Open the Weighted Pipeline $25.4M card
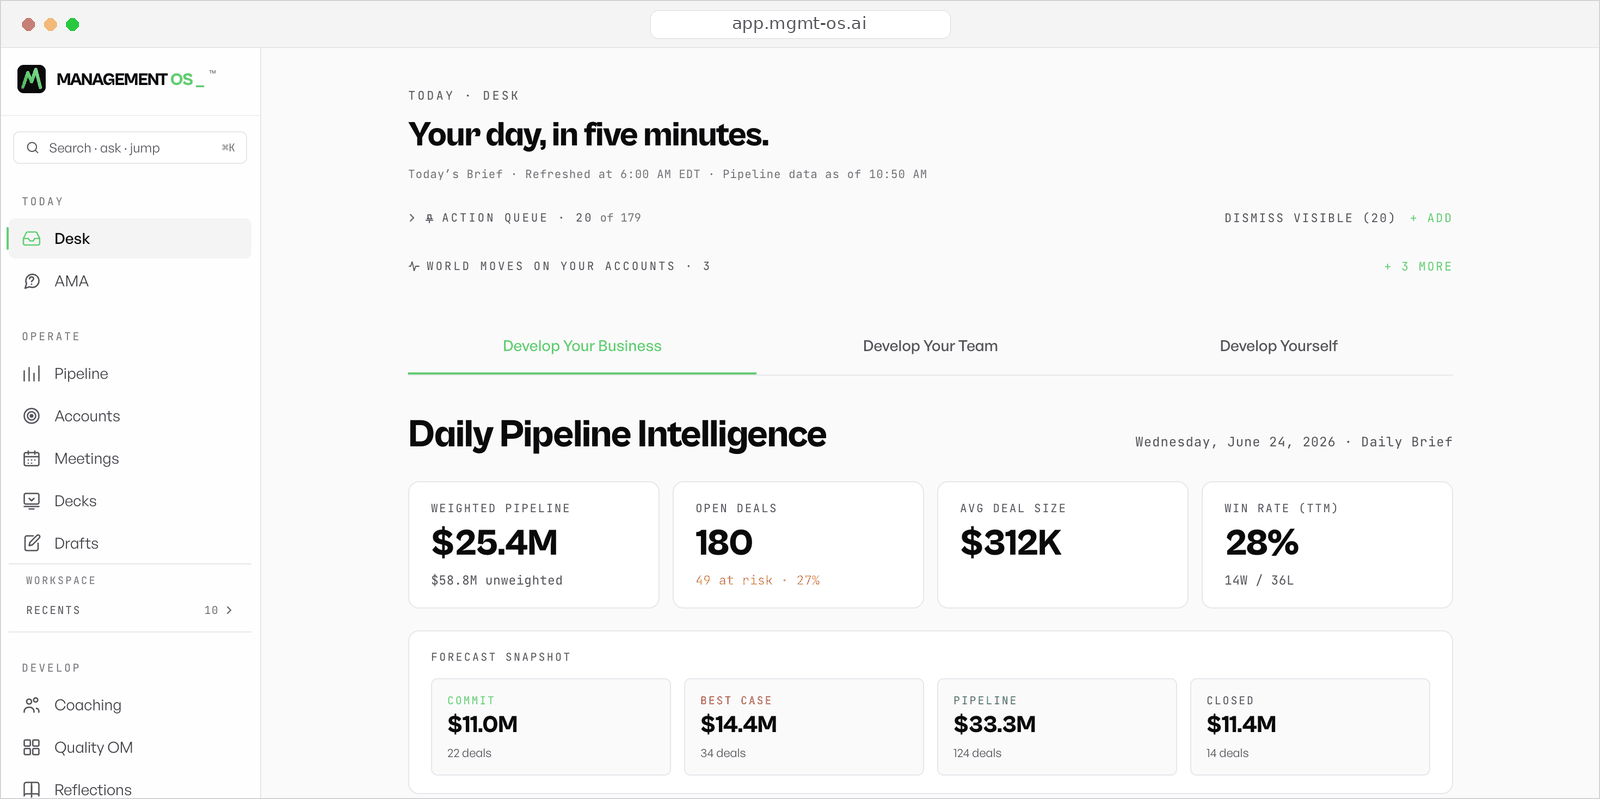This screenshot has width=1600, height=799. click(x=534, y=545)
